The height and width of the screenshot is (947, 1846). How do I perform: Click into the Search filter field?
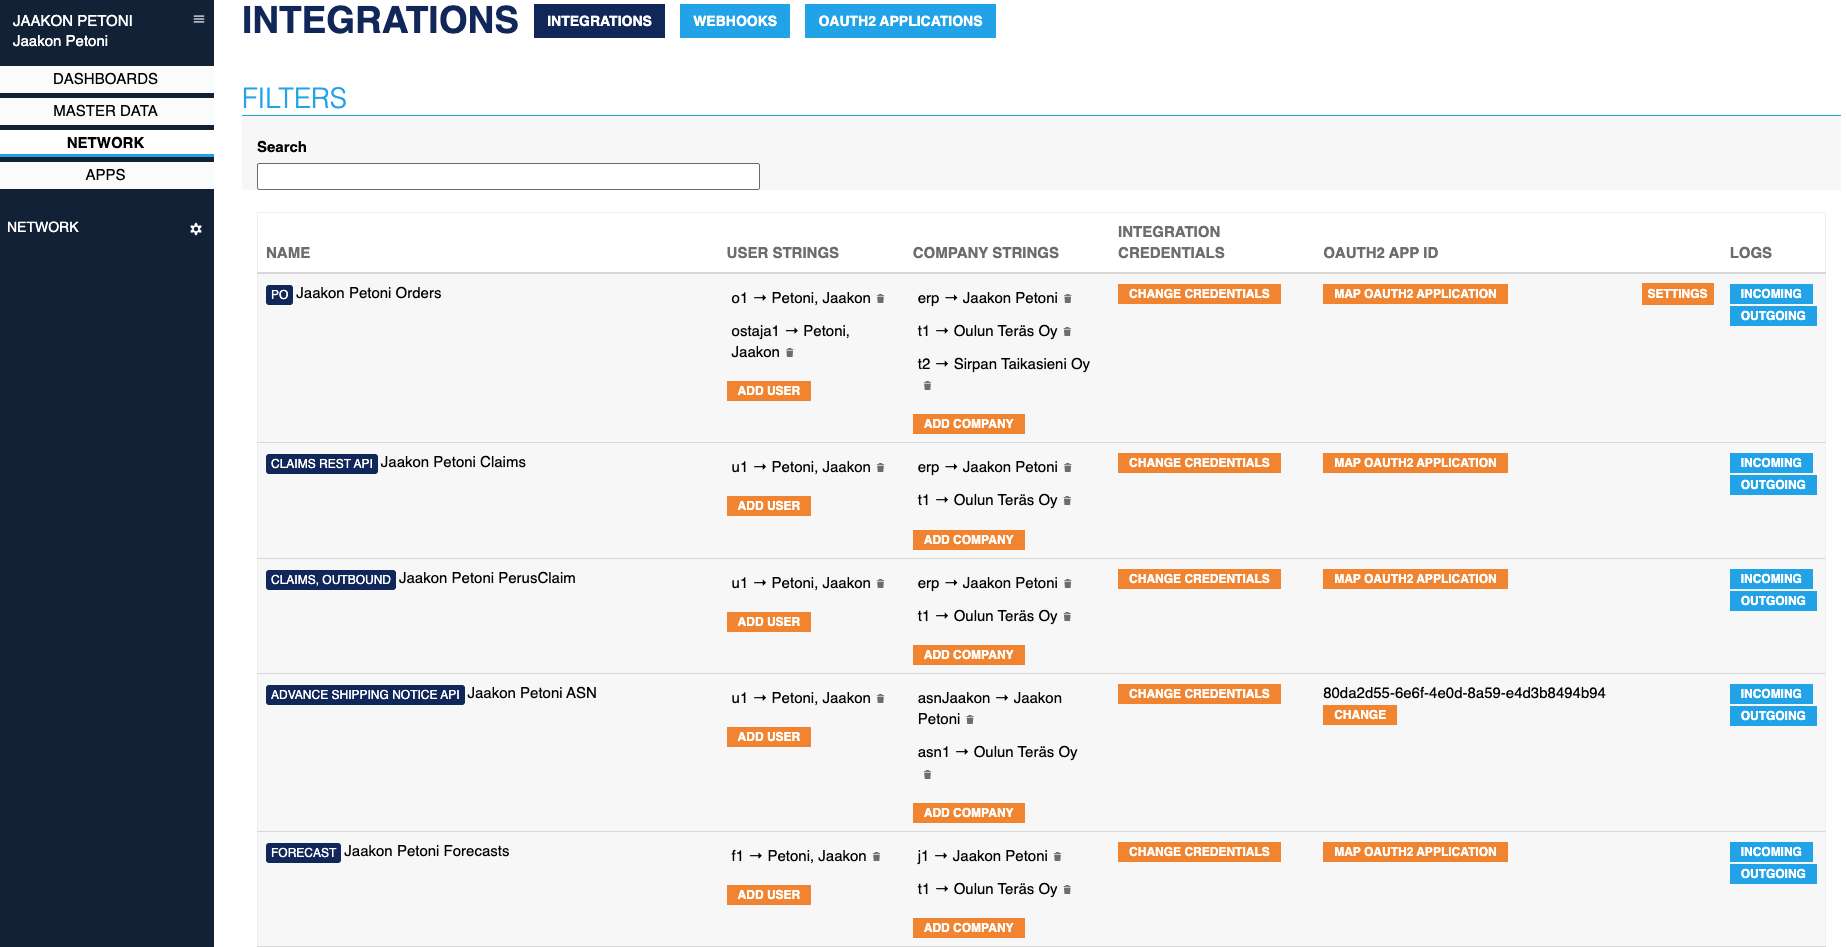coord(508,177)
